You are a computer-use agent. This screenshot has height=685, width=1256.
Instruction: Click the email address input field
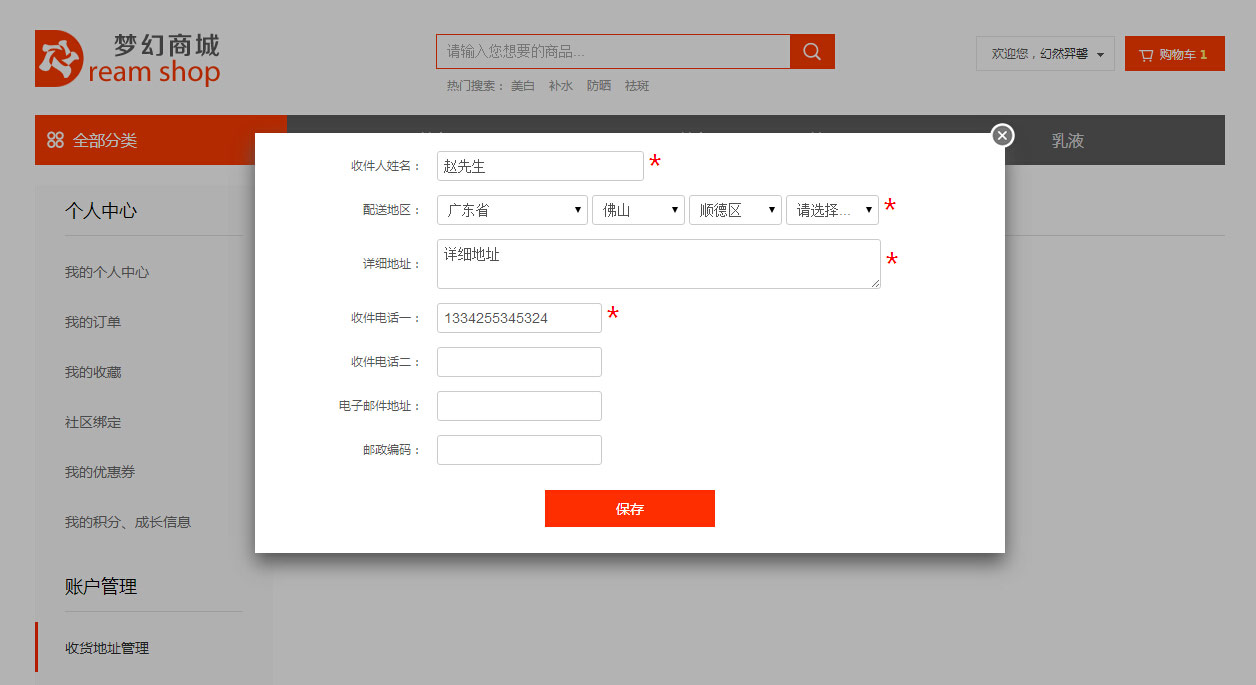(x=519, y=406)
